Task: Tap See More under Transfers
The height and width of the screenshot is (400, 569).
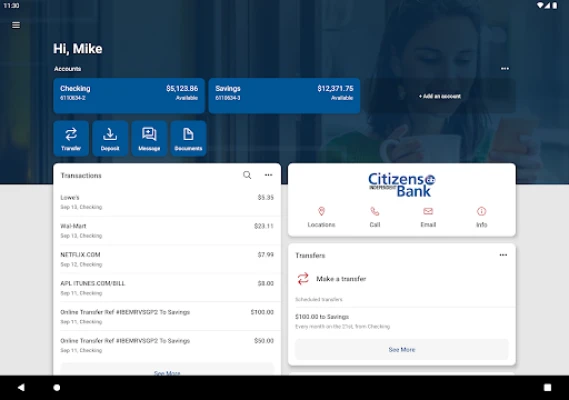Action: pos(402,350)
